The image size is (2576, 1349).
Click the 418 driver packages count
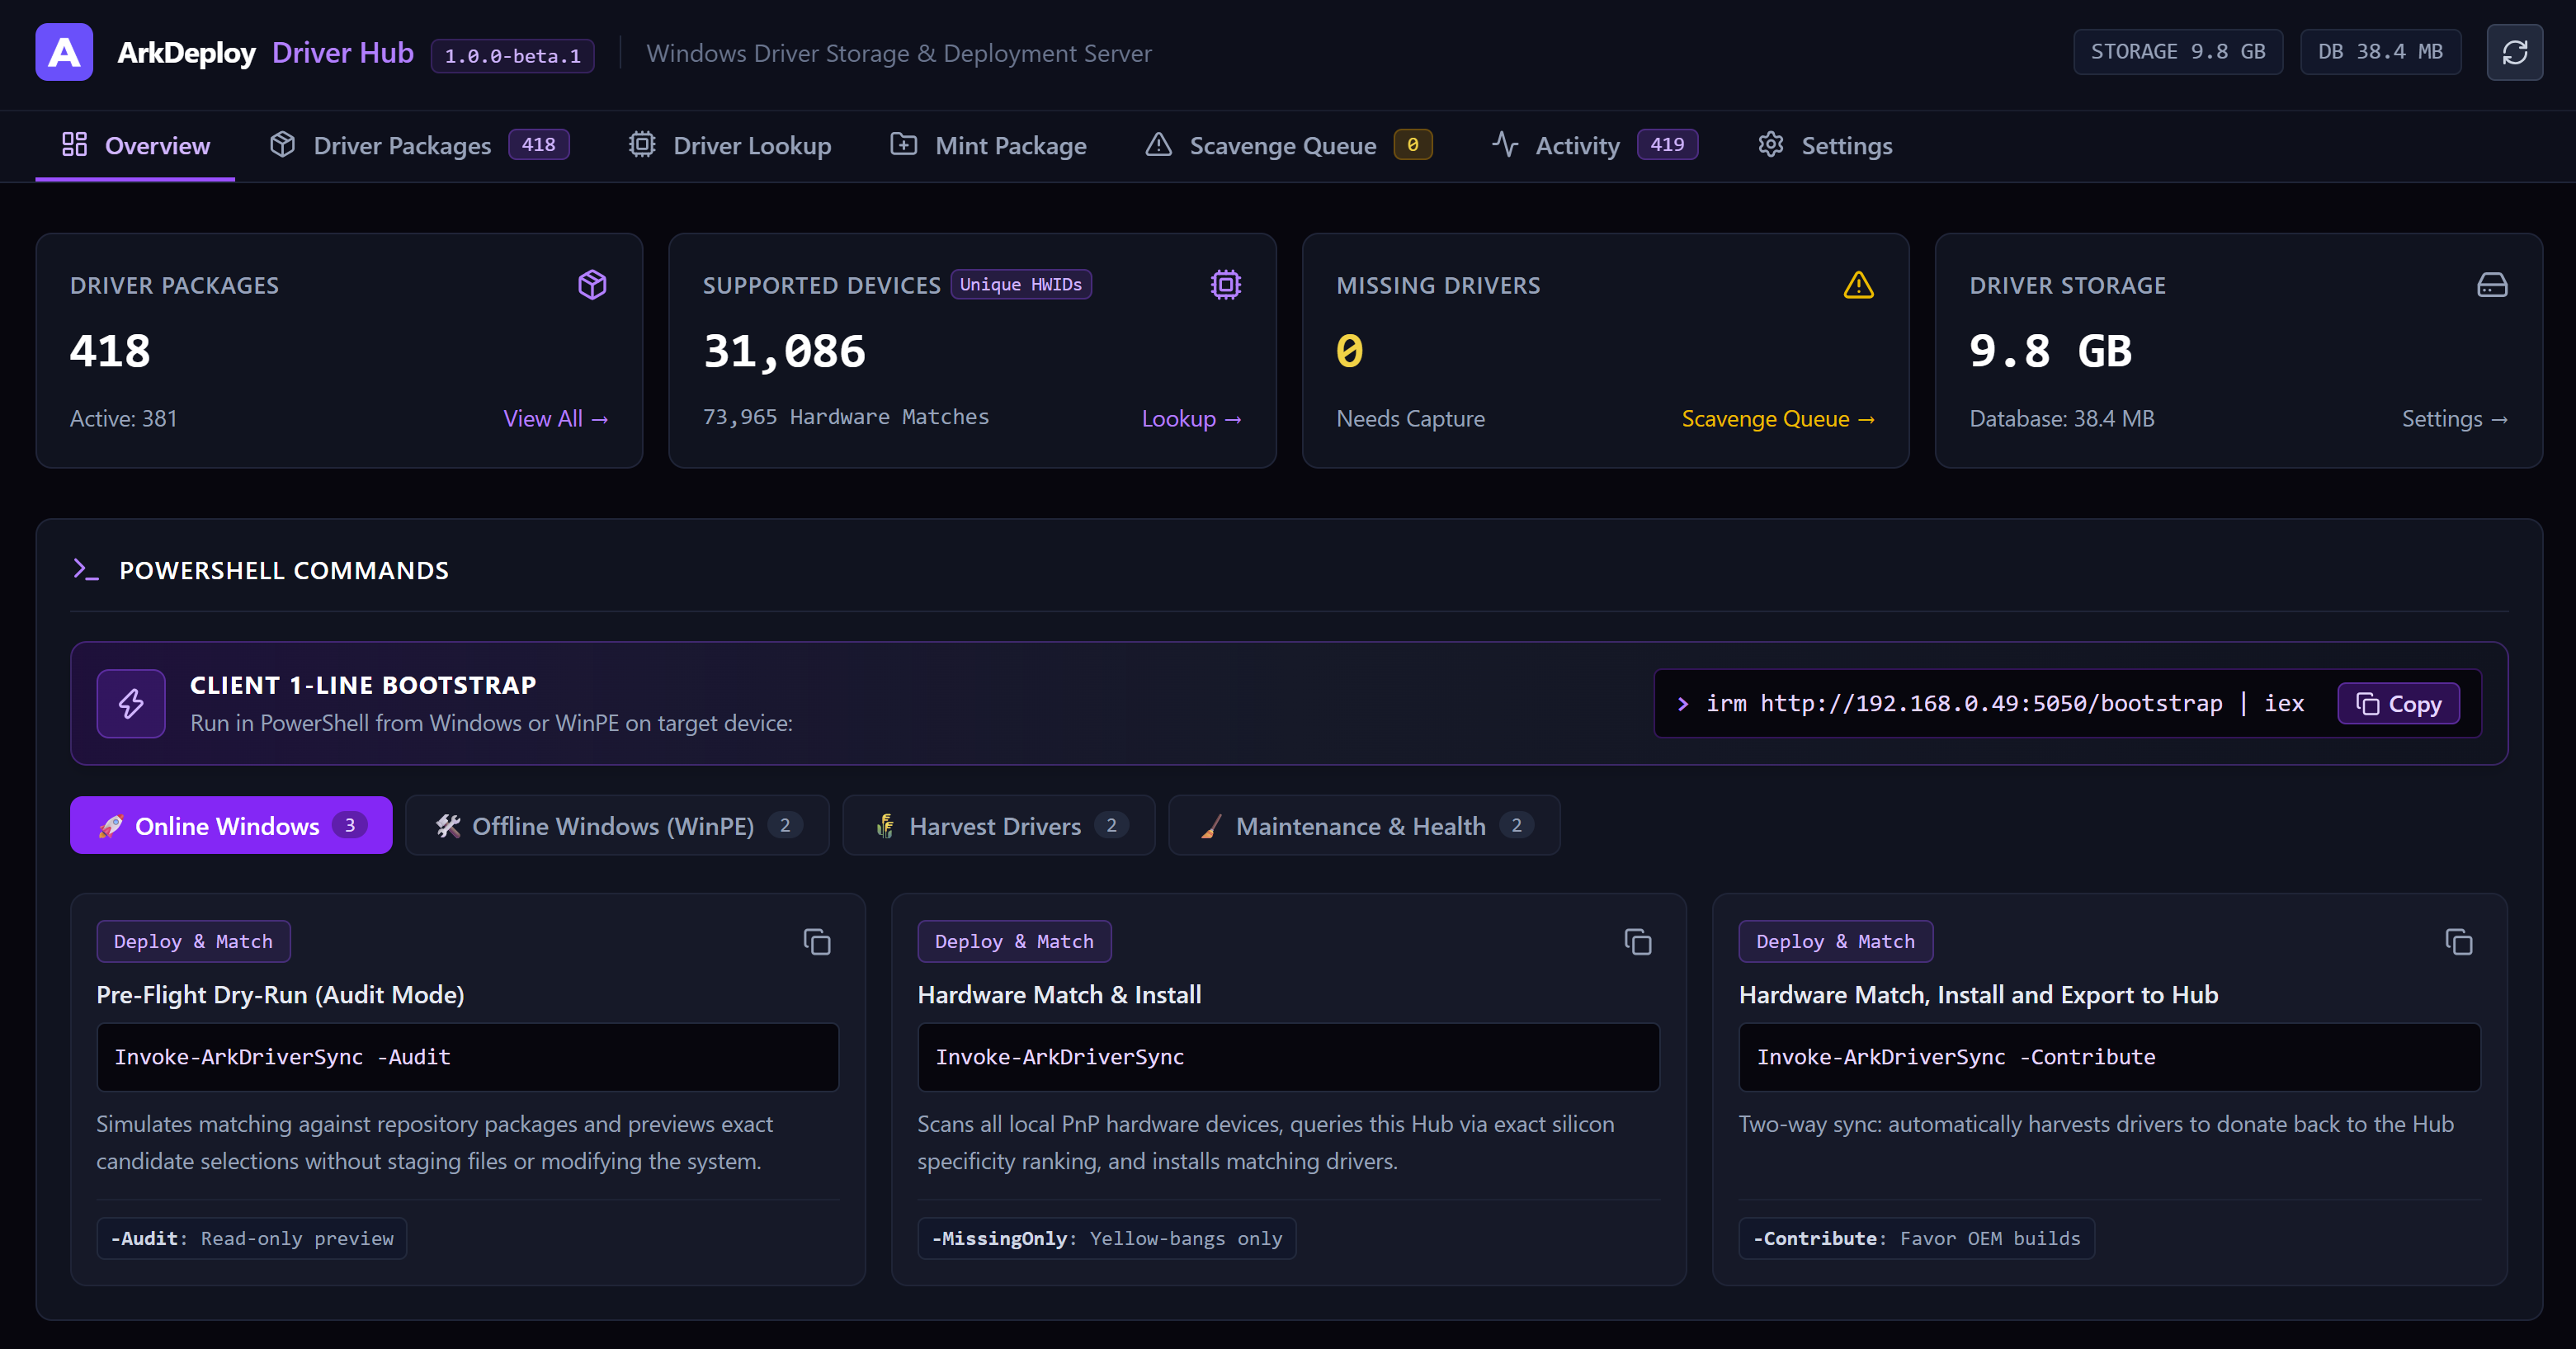click(x=110, y=351)
